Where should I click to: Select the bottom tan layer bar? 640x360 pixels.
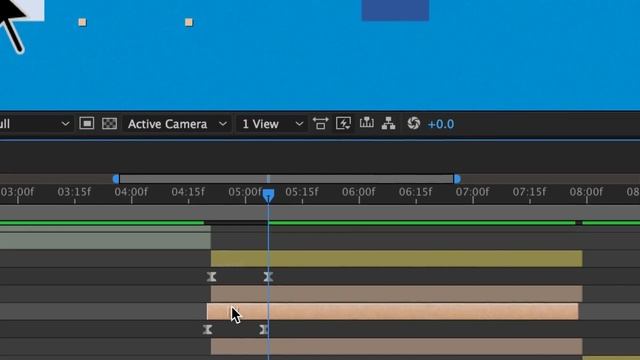(396, 347)
